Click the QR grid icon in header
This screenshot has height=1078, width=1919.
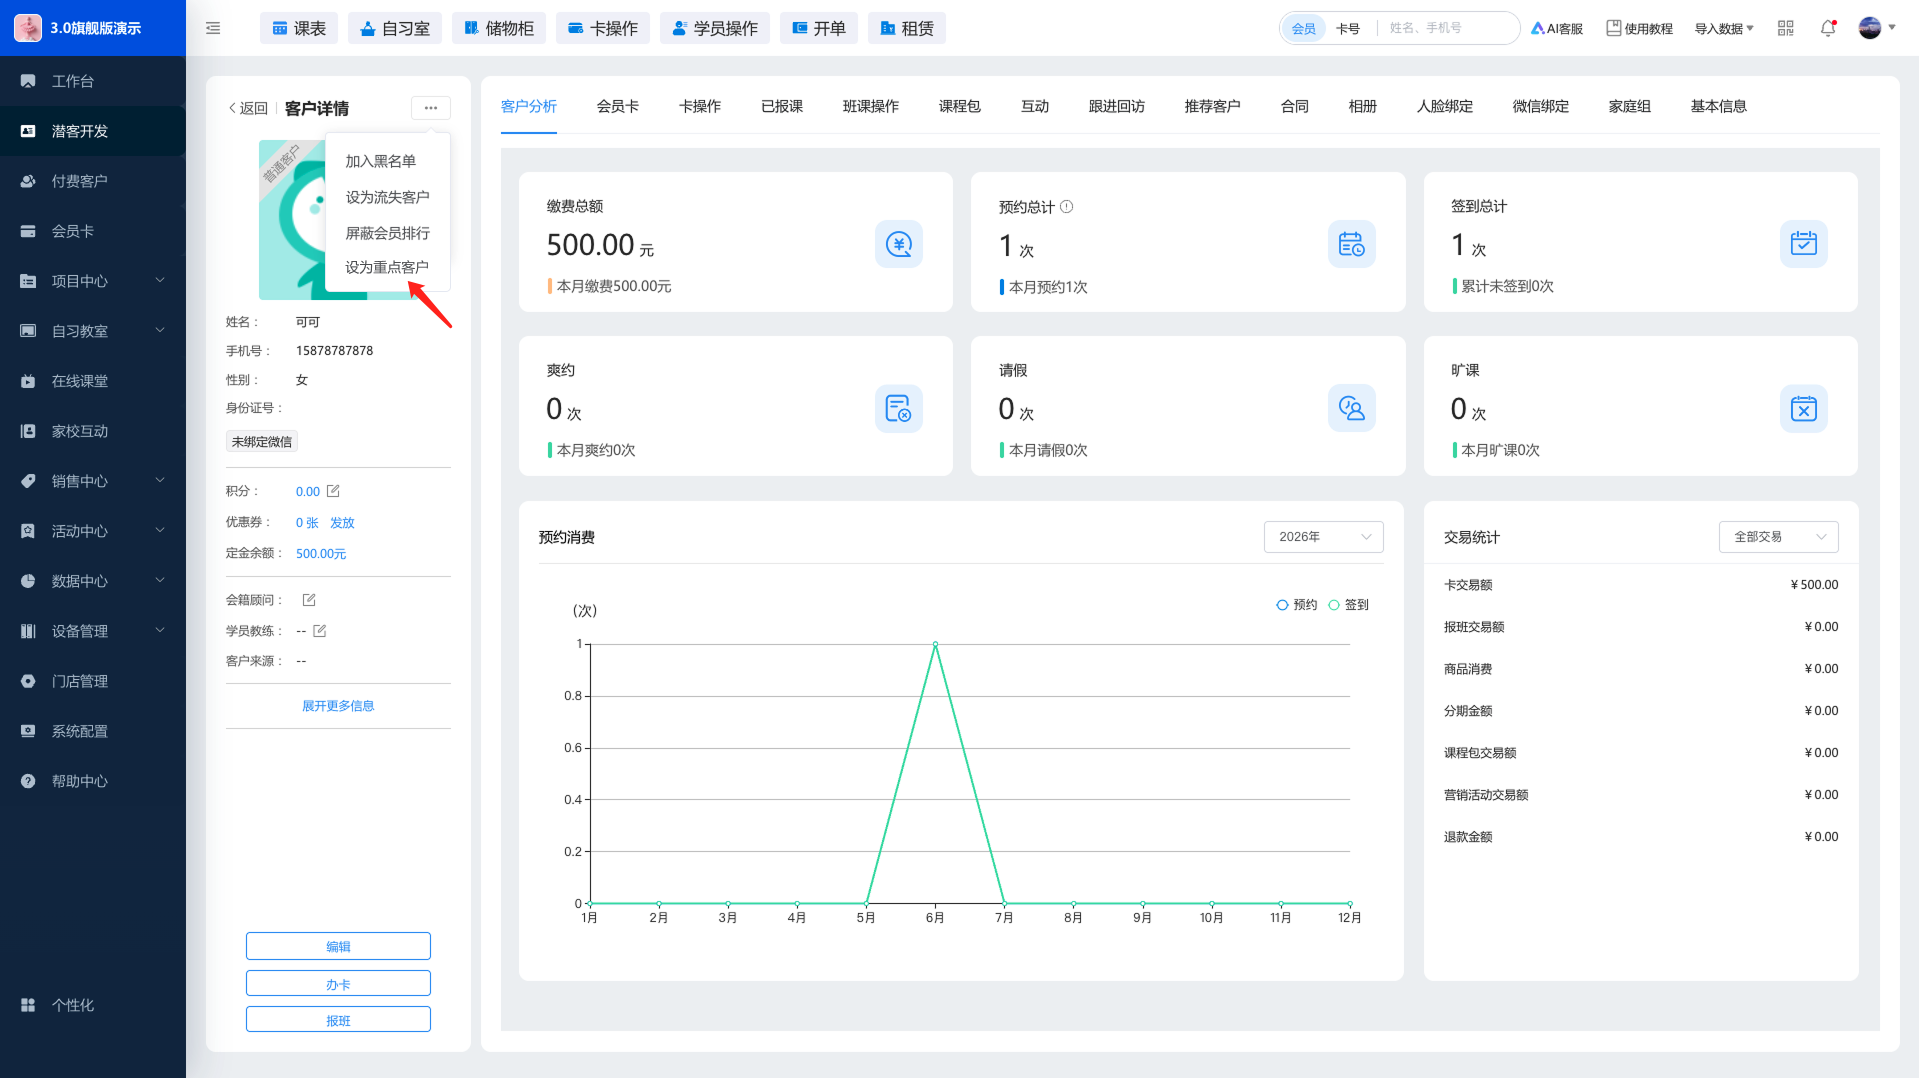(x=1786, y=28)
